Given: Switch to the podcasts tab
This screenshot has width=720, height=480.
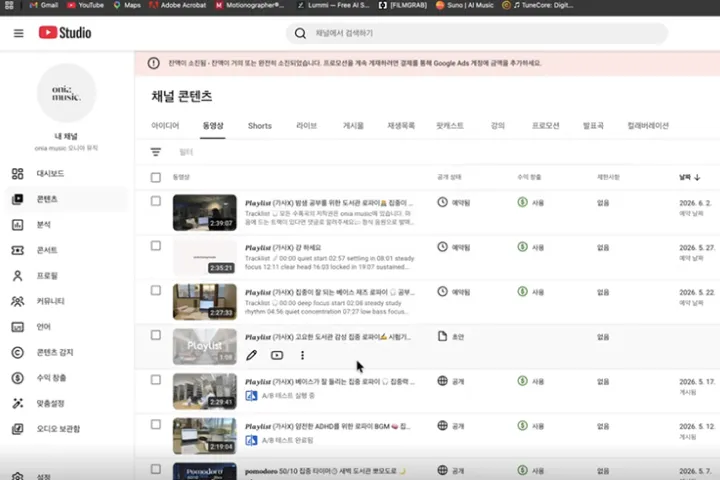Looking at the screenshot, I should (450, 125).
